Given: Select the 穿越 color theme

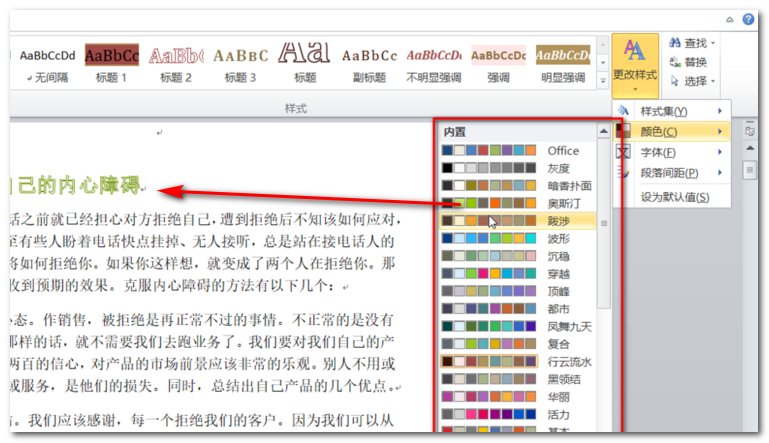Looking at the screenshot, I should tap(517, 274).
